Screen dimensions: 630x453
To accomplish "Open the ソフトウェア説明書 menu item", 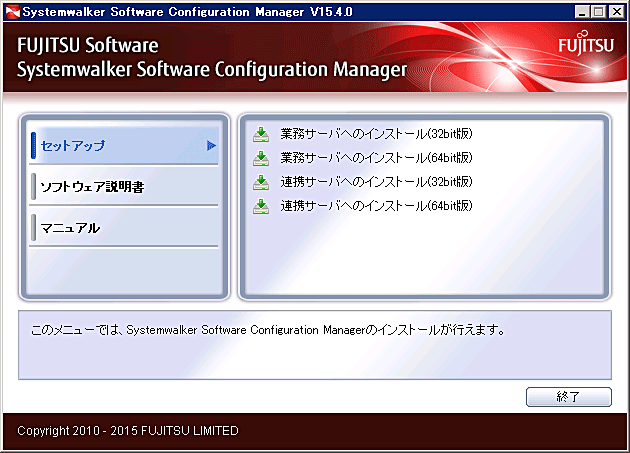I will pyautogui.click(x=125, y=186).
